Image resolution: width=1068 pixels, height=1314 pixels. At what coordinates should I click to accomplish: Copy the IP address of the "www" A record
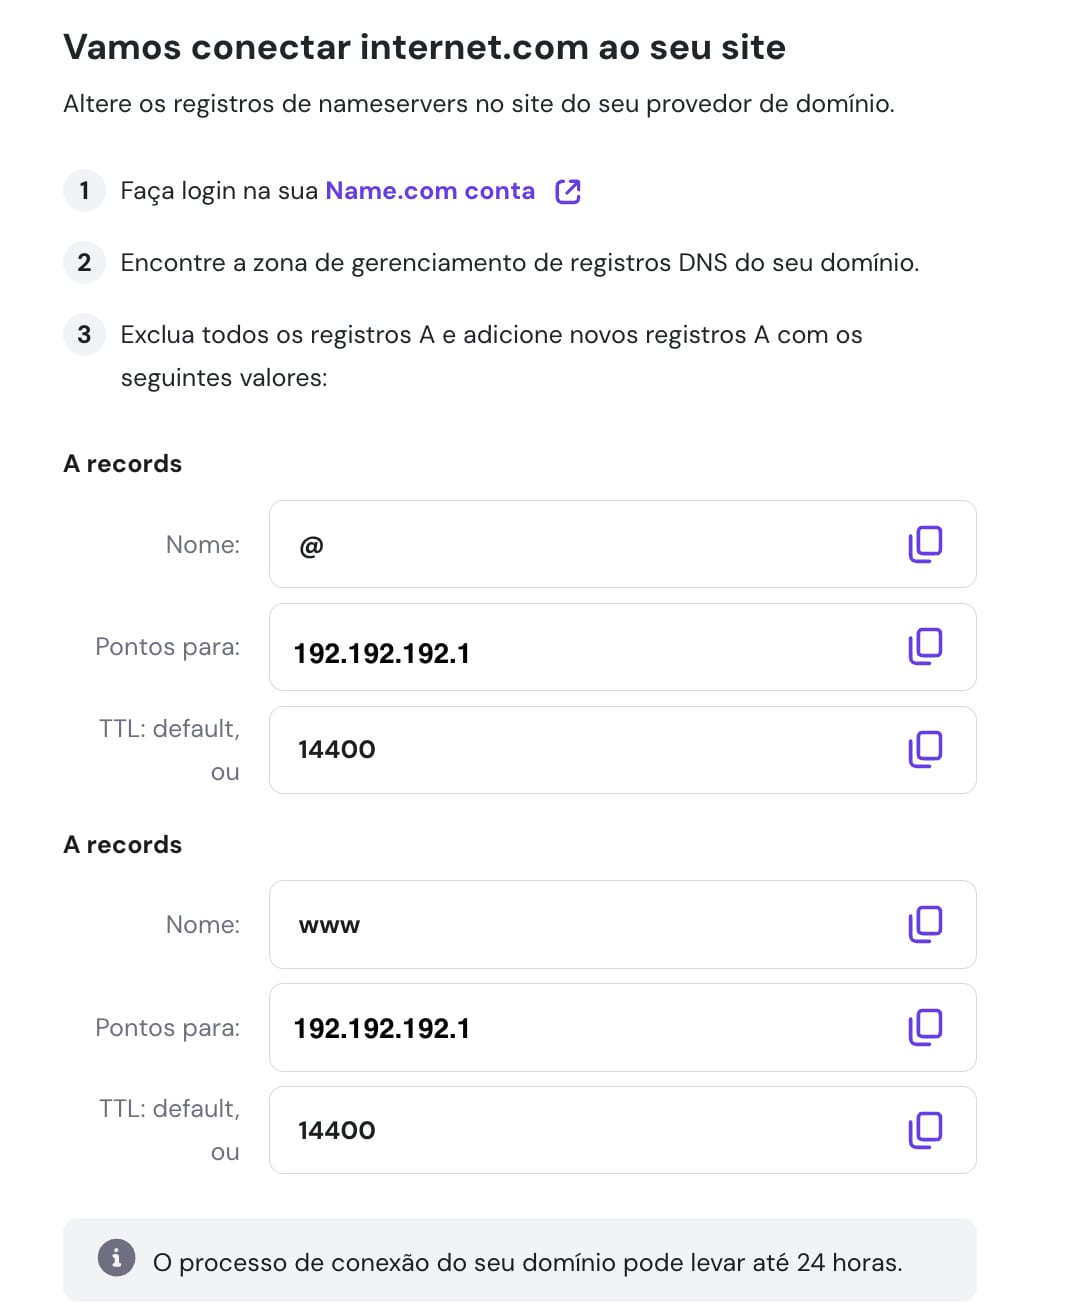click(925, 1027)
